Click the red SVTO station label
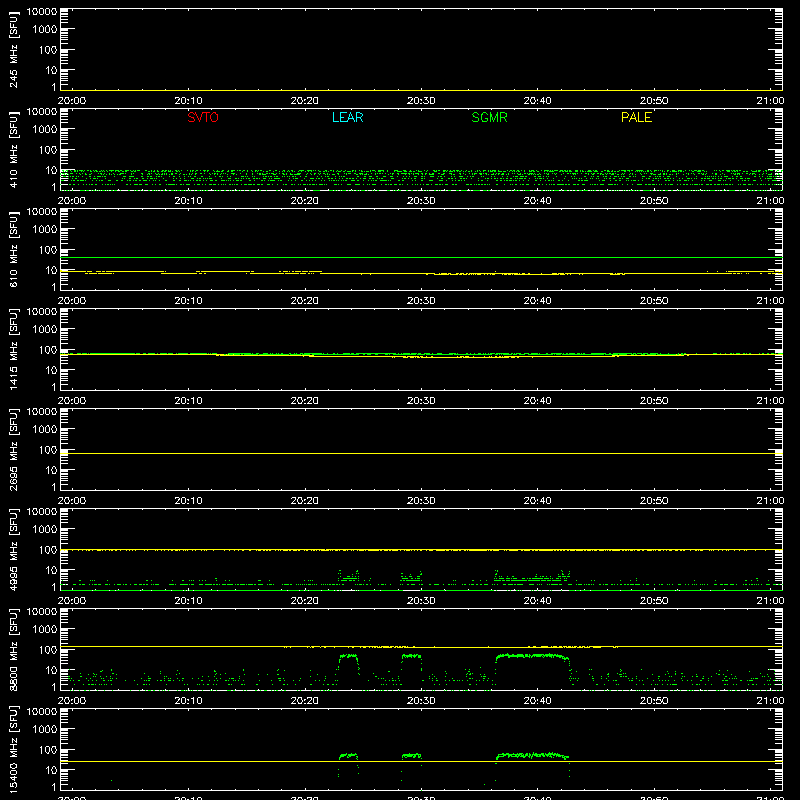800x800 pixels. pyautogui.click(x=203, y=117)
